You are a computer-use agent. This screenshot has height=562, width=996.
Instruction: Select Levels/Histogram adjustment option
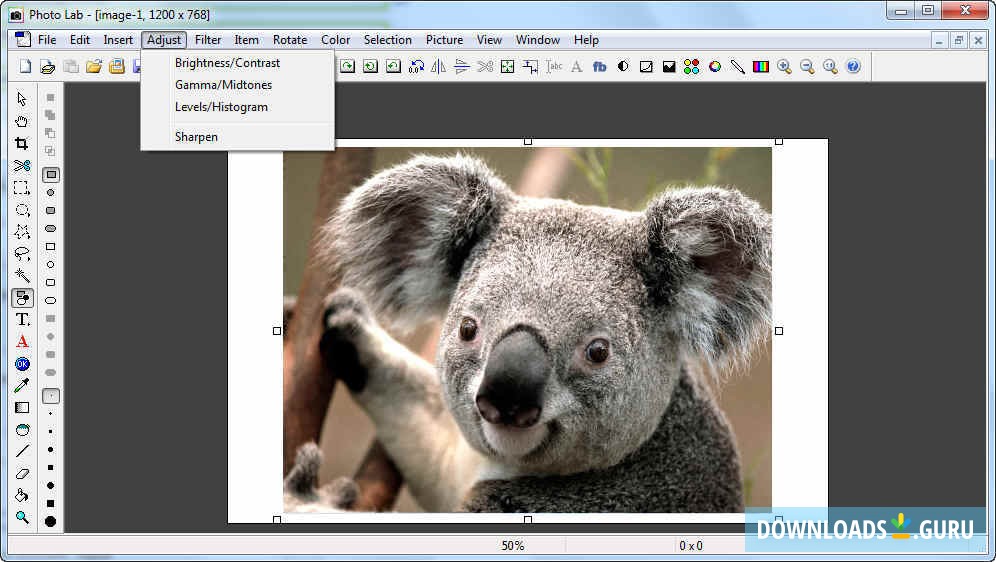tap(221, 107)
